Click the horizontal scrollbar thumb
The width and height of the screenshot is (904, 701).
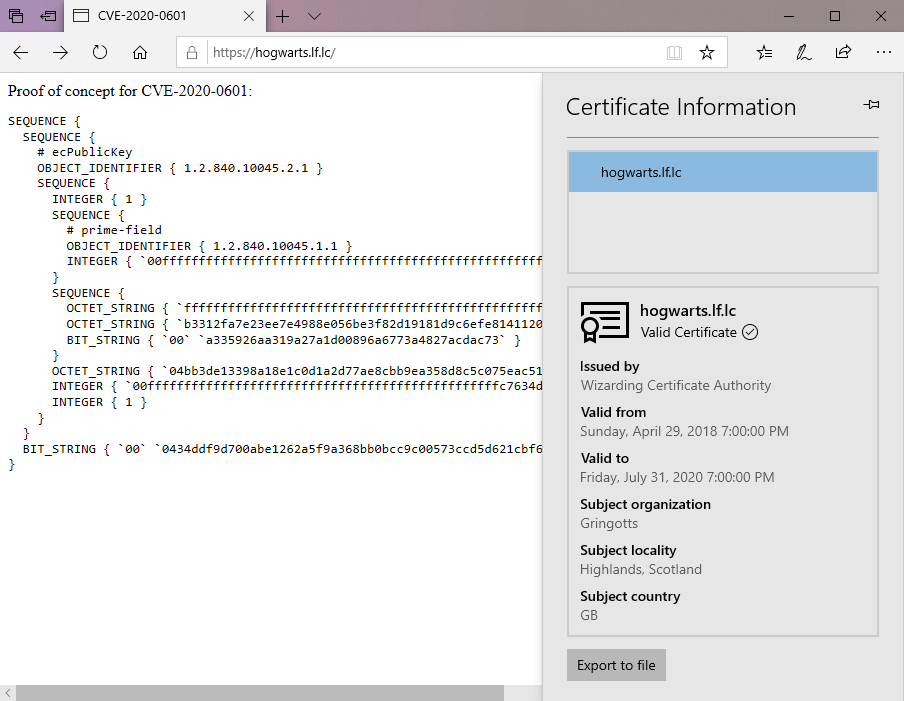260,693
